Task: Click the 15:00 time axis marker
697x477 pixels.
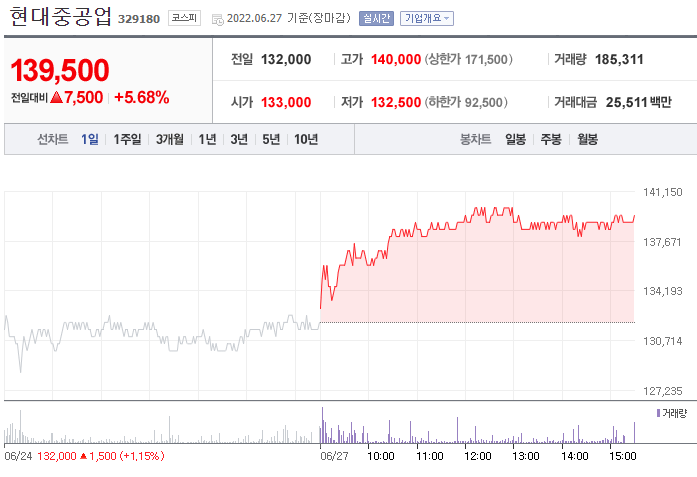Action: coord(623,456)
